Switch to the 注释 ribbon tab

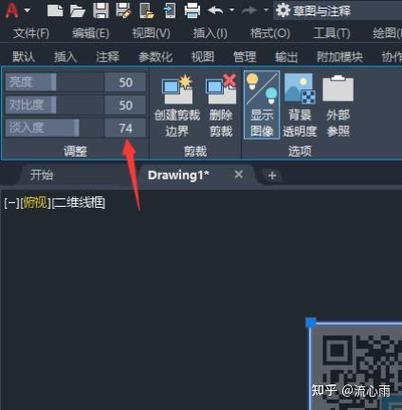[x=107, y=57]
